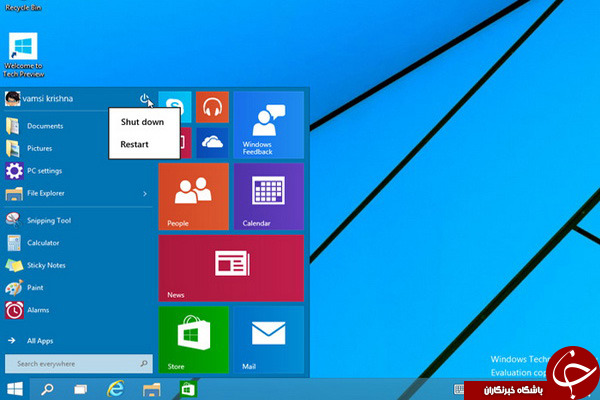Screen dimensions: 600x400
Task: Open the power options button
Action: [144, 98]
